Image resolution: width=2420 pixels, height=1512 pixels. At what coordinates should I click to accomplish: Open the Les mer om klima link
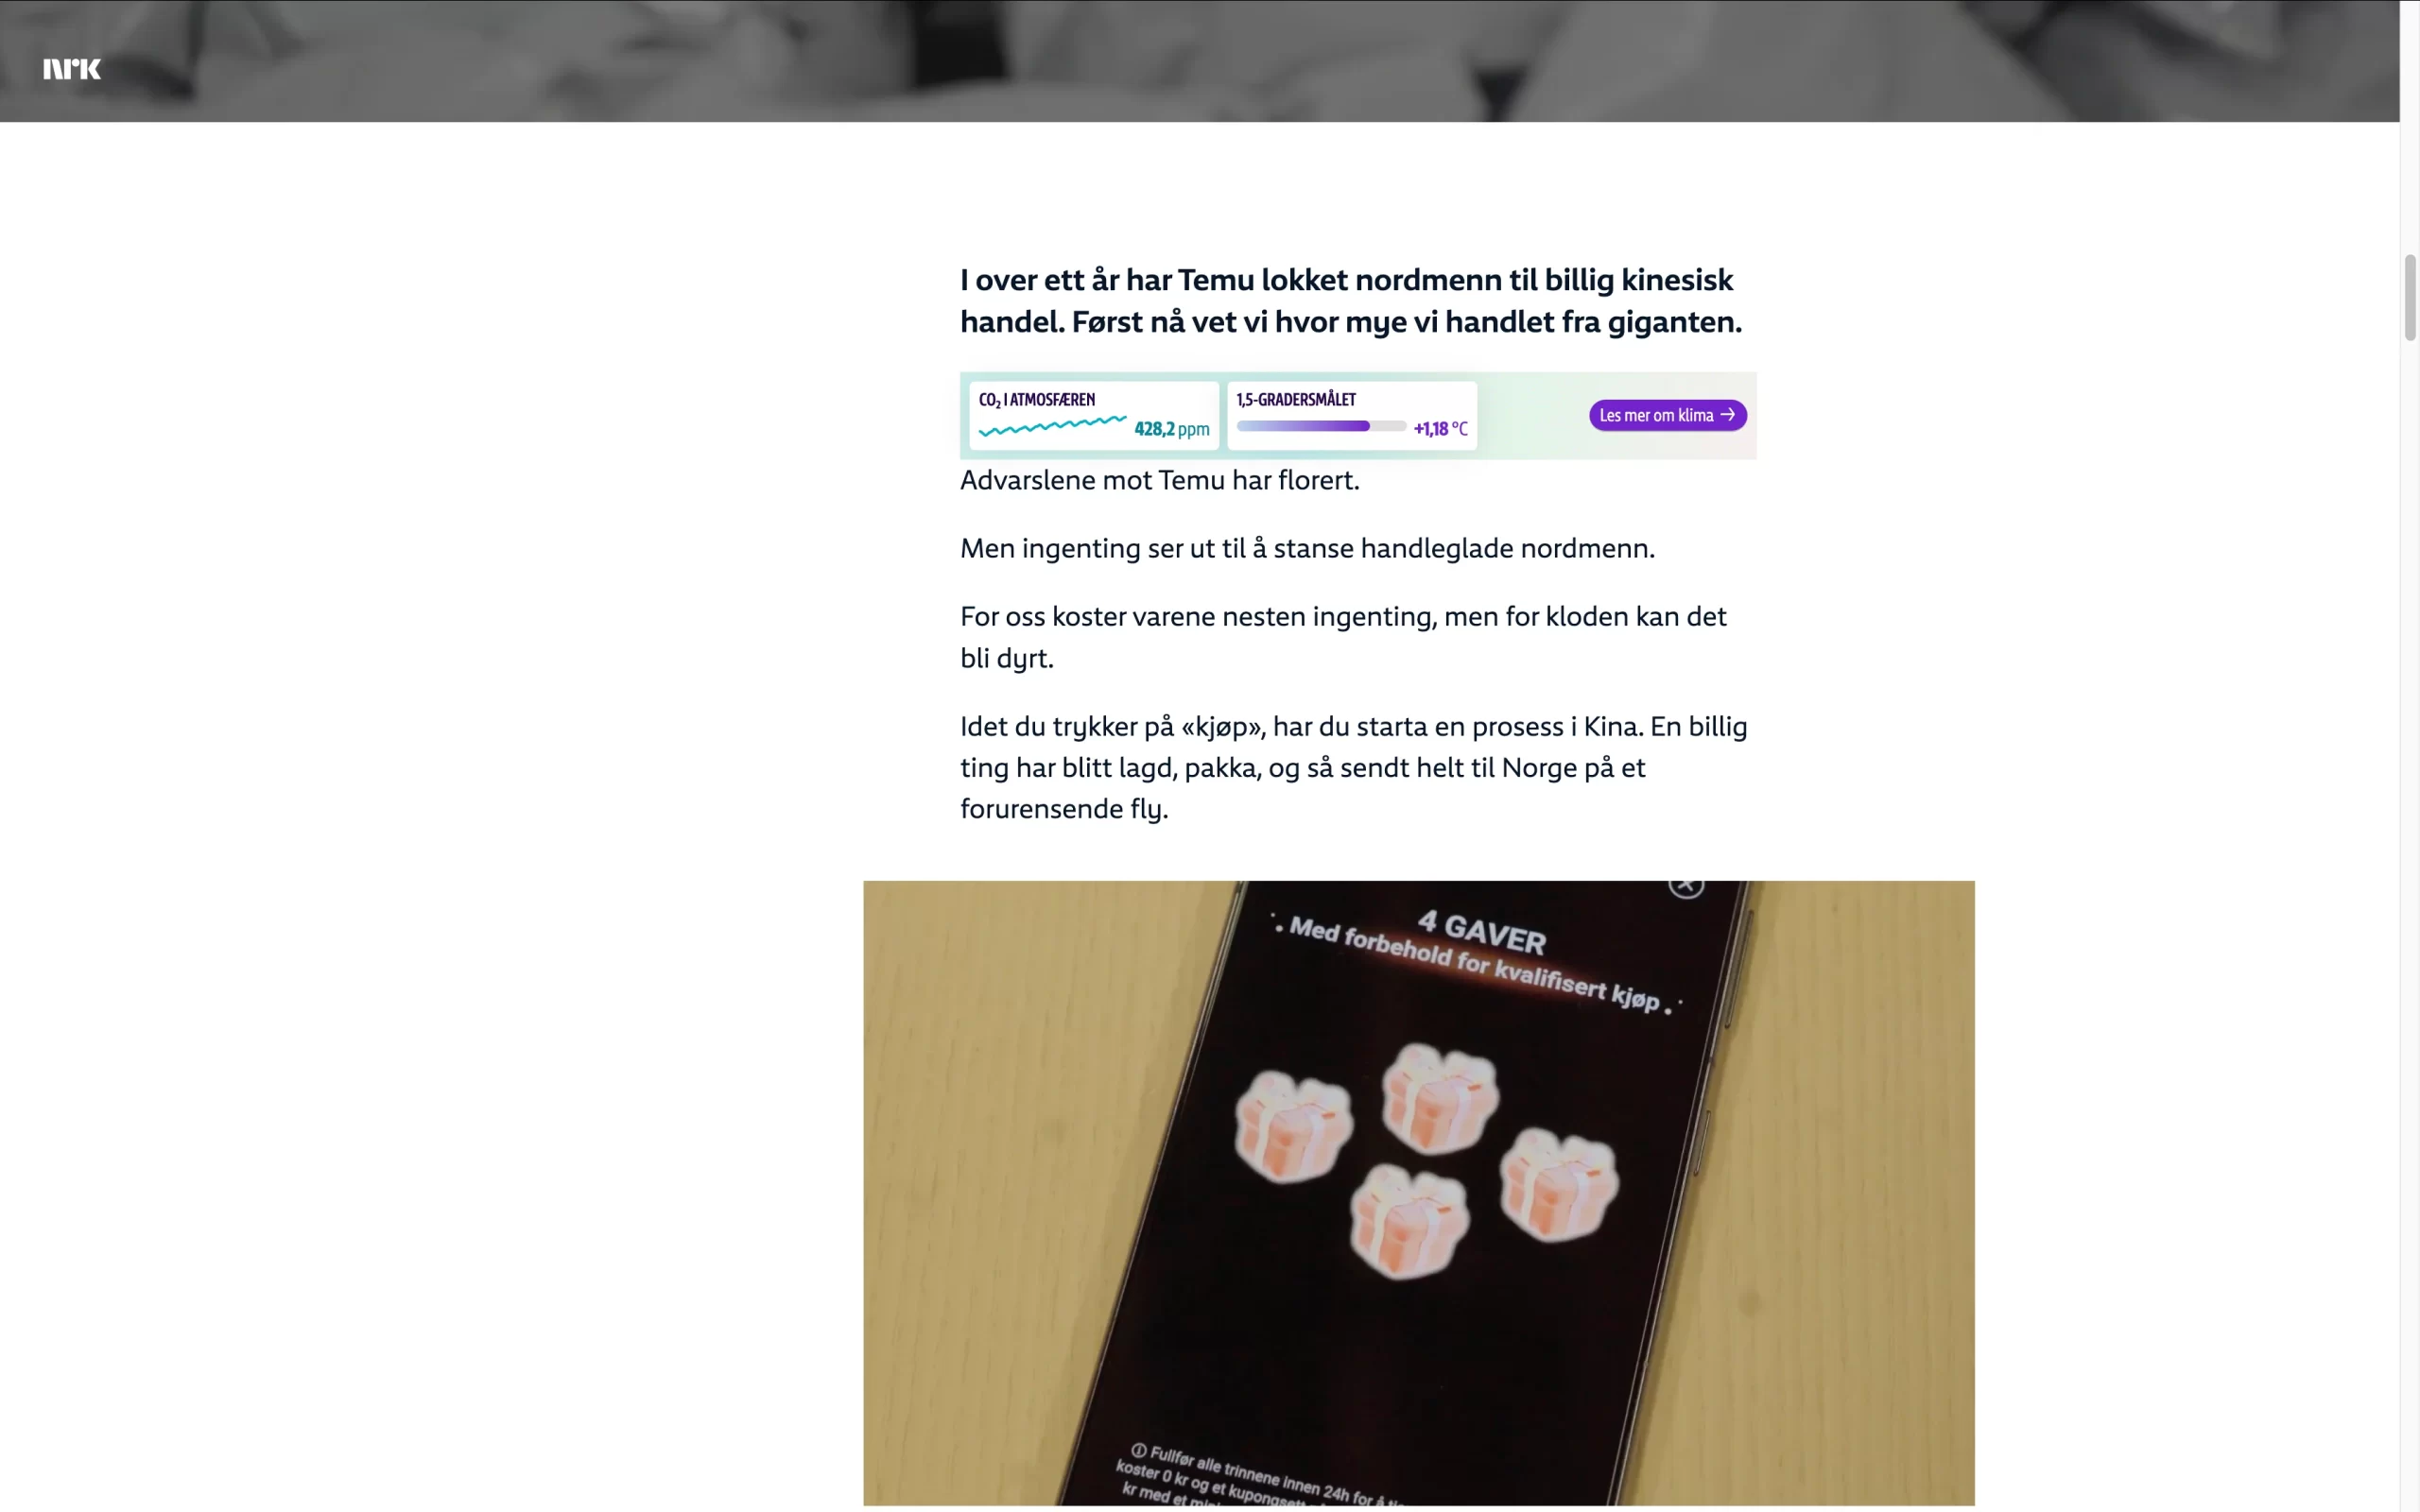tap(1667, 415)
